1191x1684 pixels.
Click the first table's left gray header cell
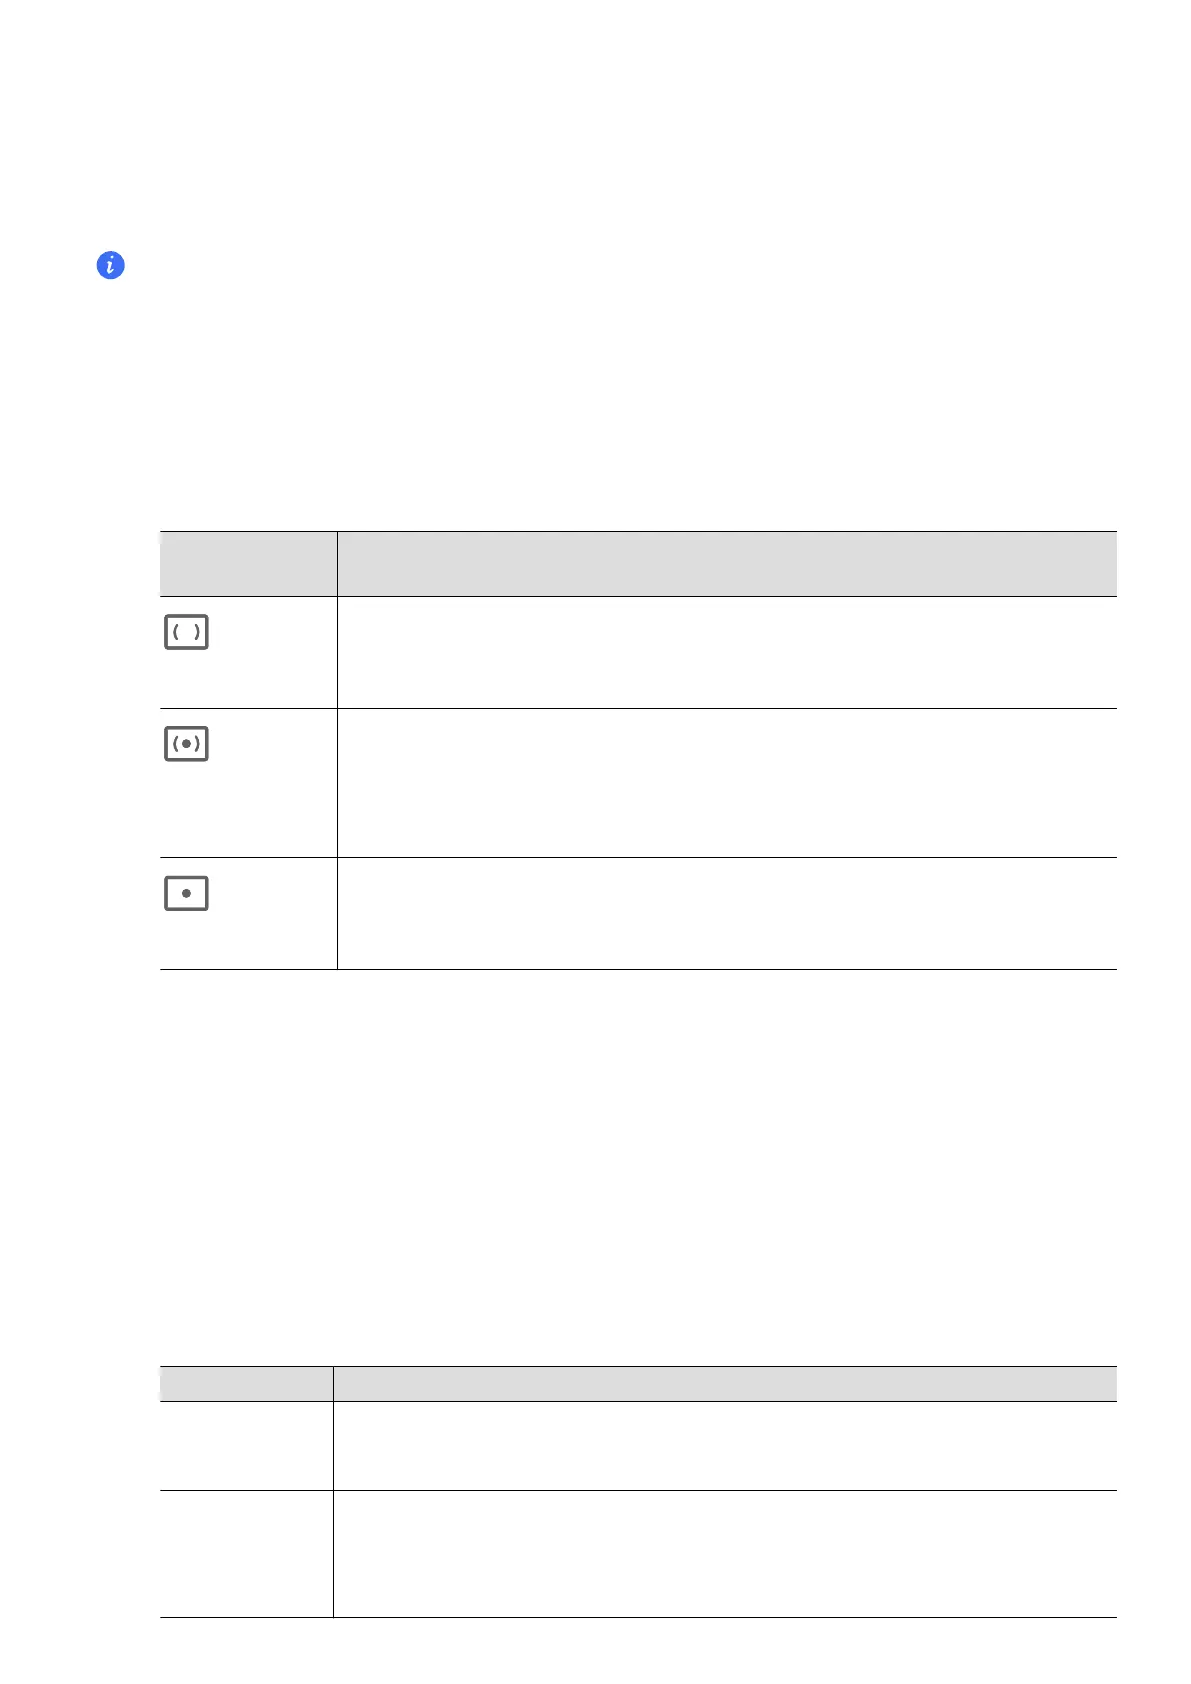coord(248,564)
